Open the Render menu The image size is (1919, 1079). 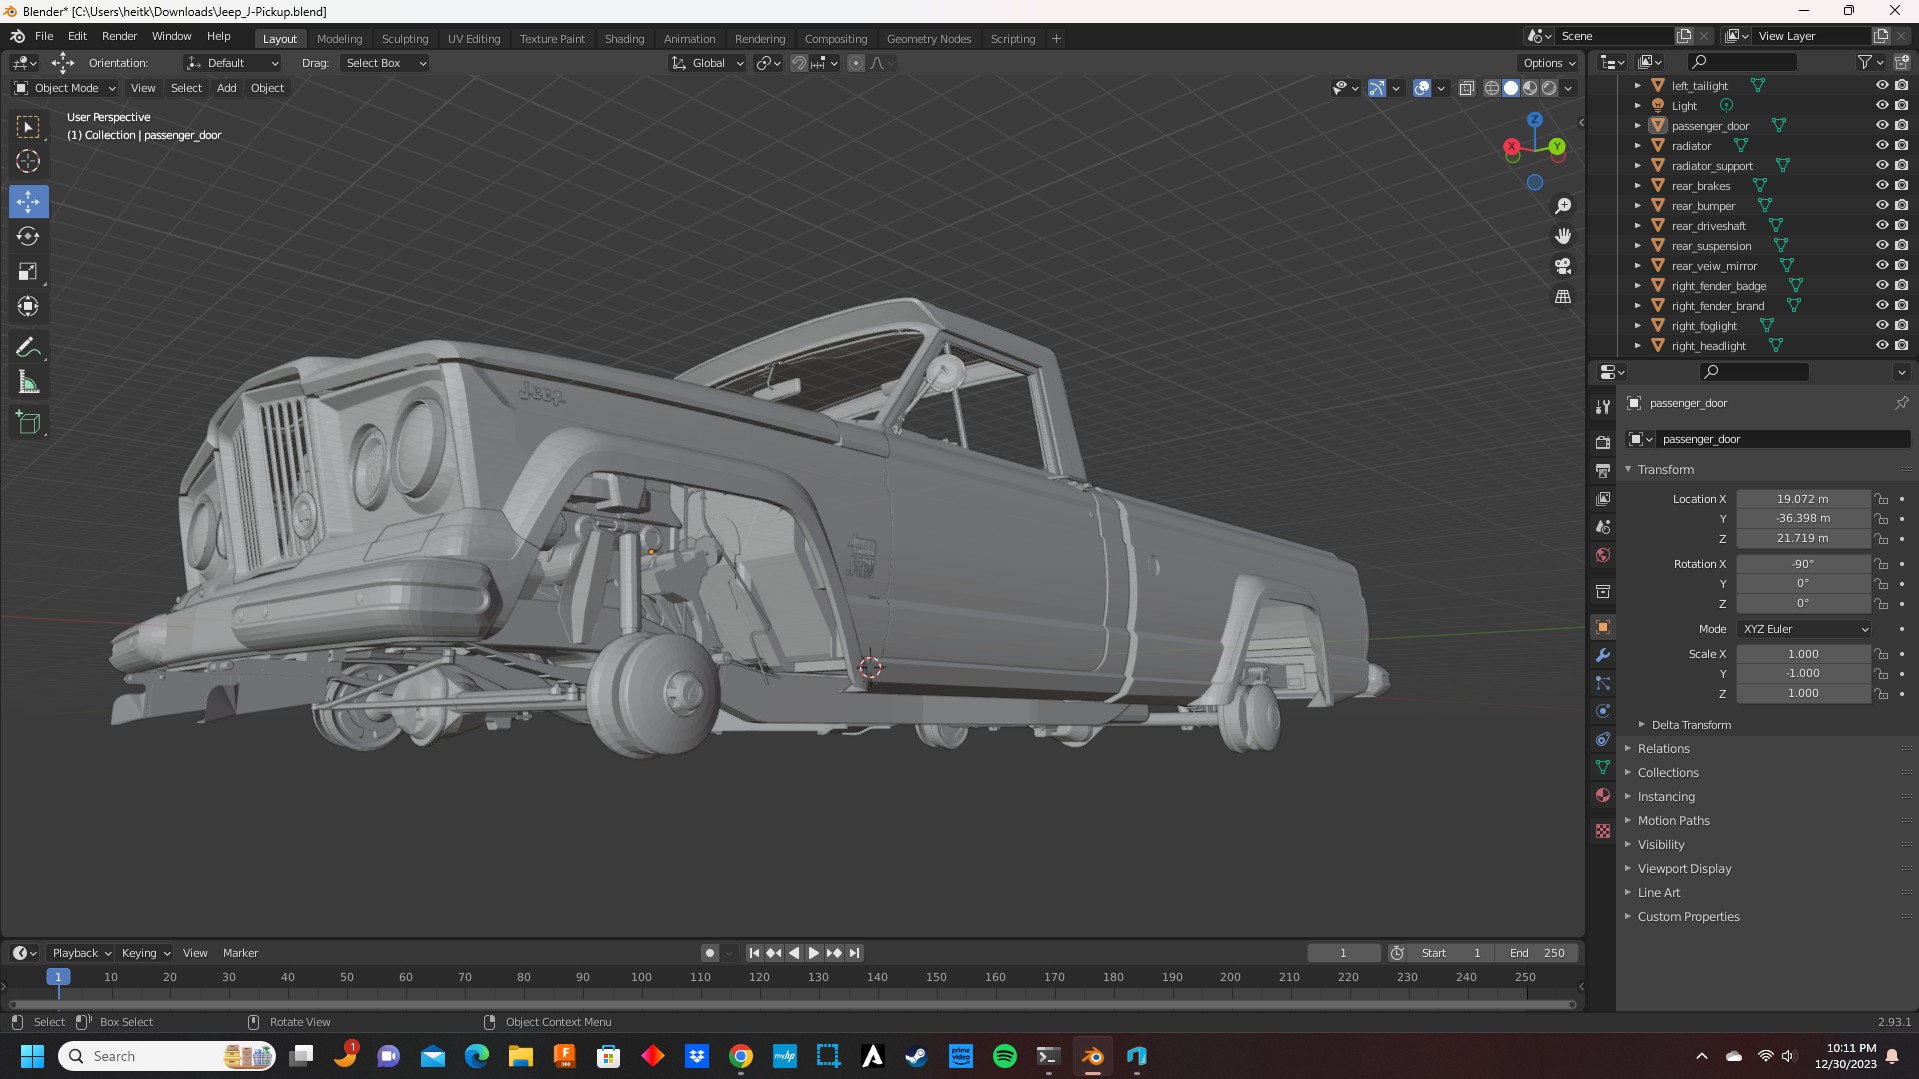[x=119, y=36]
